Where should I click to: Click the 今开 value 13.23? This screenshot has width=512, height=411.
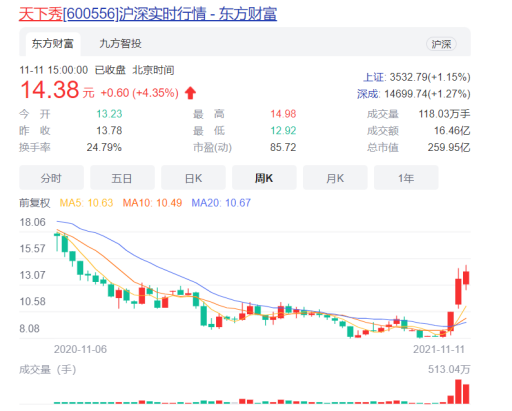(109, 114)
